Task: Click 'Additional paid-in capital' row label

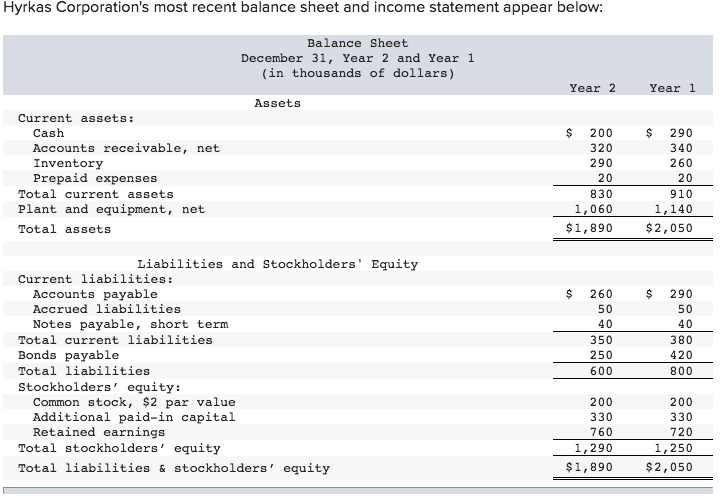Action: click(x=134, y=417)
